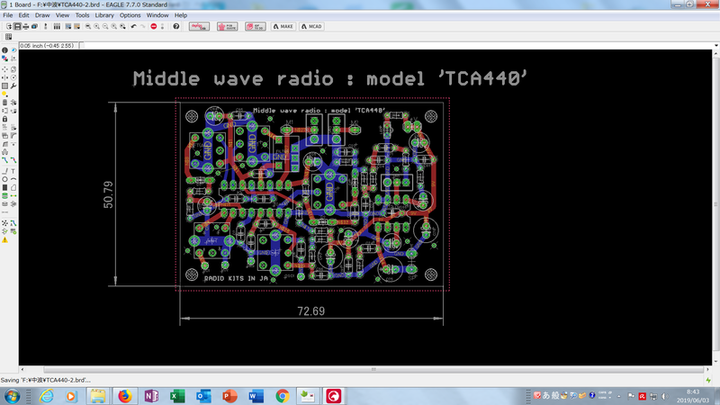Open the Design Link toolbar button
Screen dimensions: 720x405
[199, 26]
